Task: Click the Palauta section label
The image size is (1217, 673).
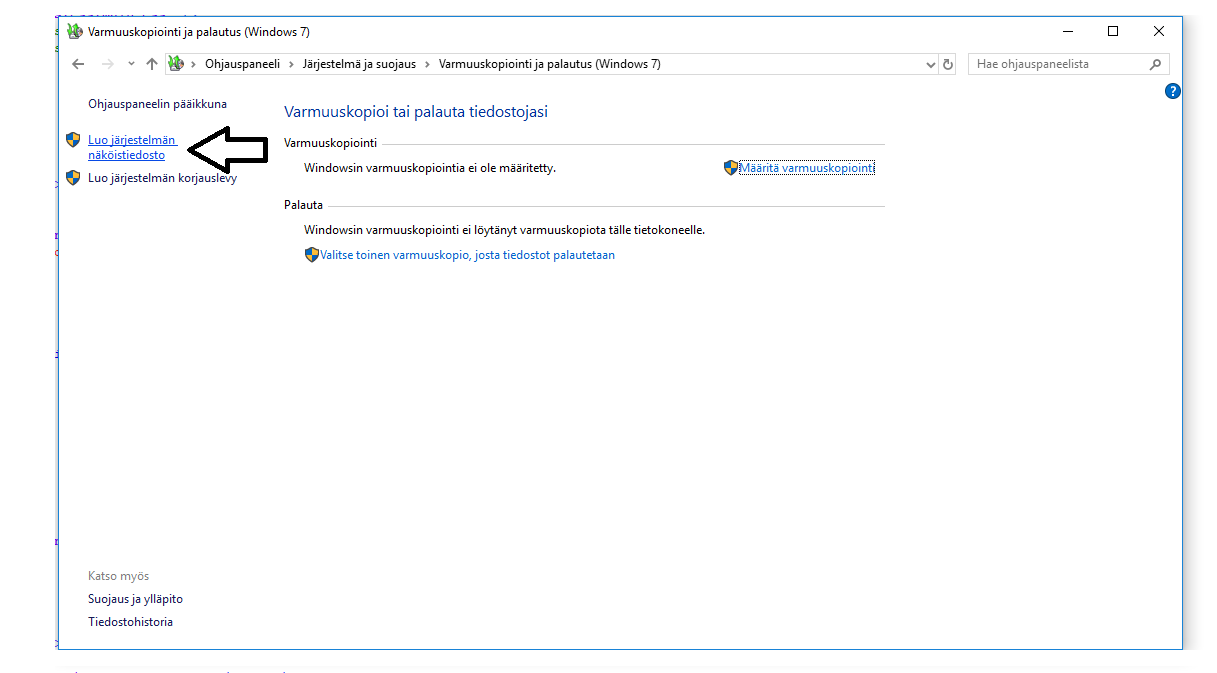Action: point(303,205)
